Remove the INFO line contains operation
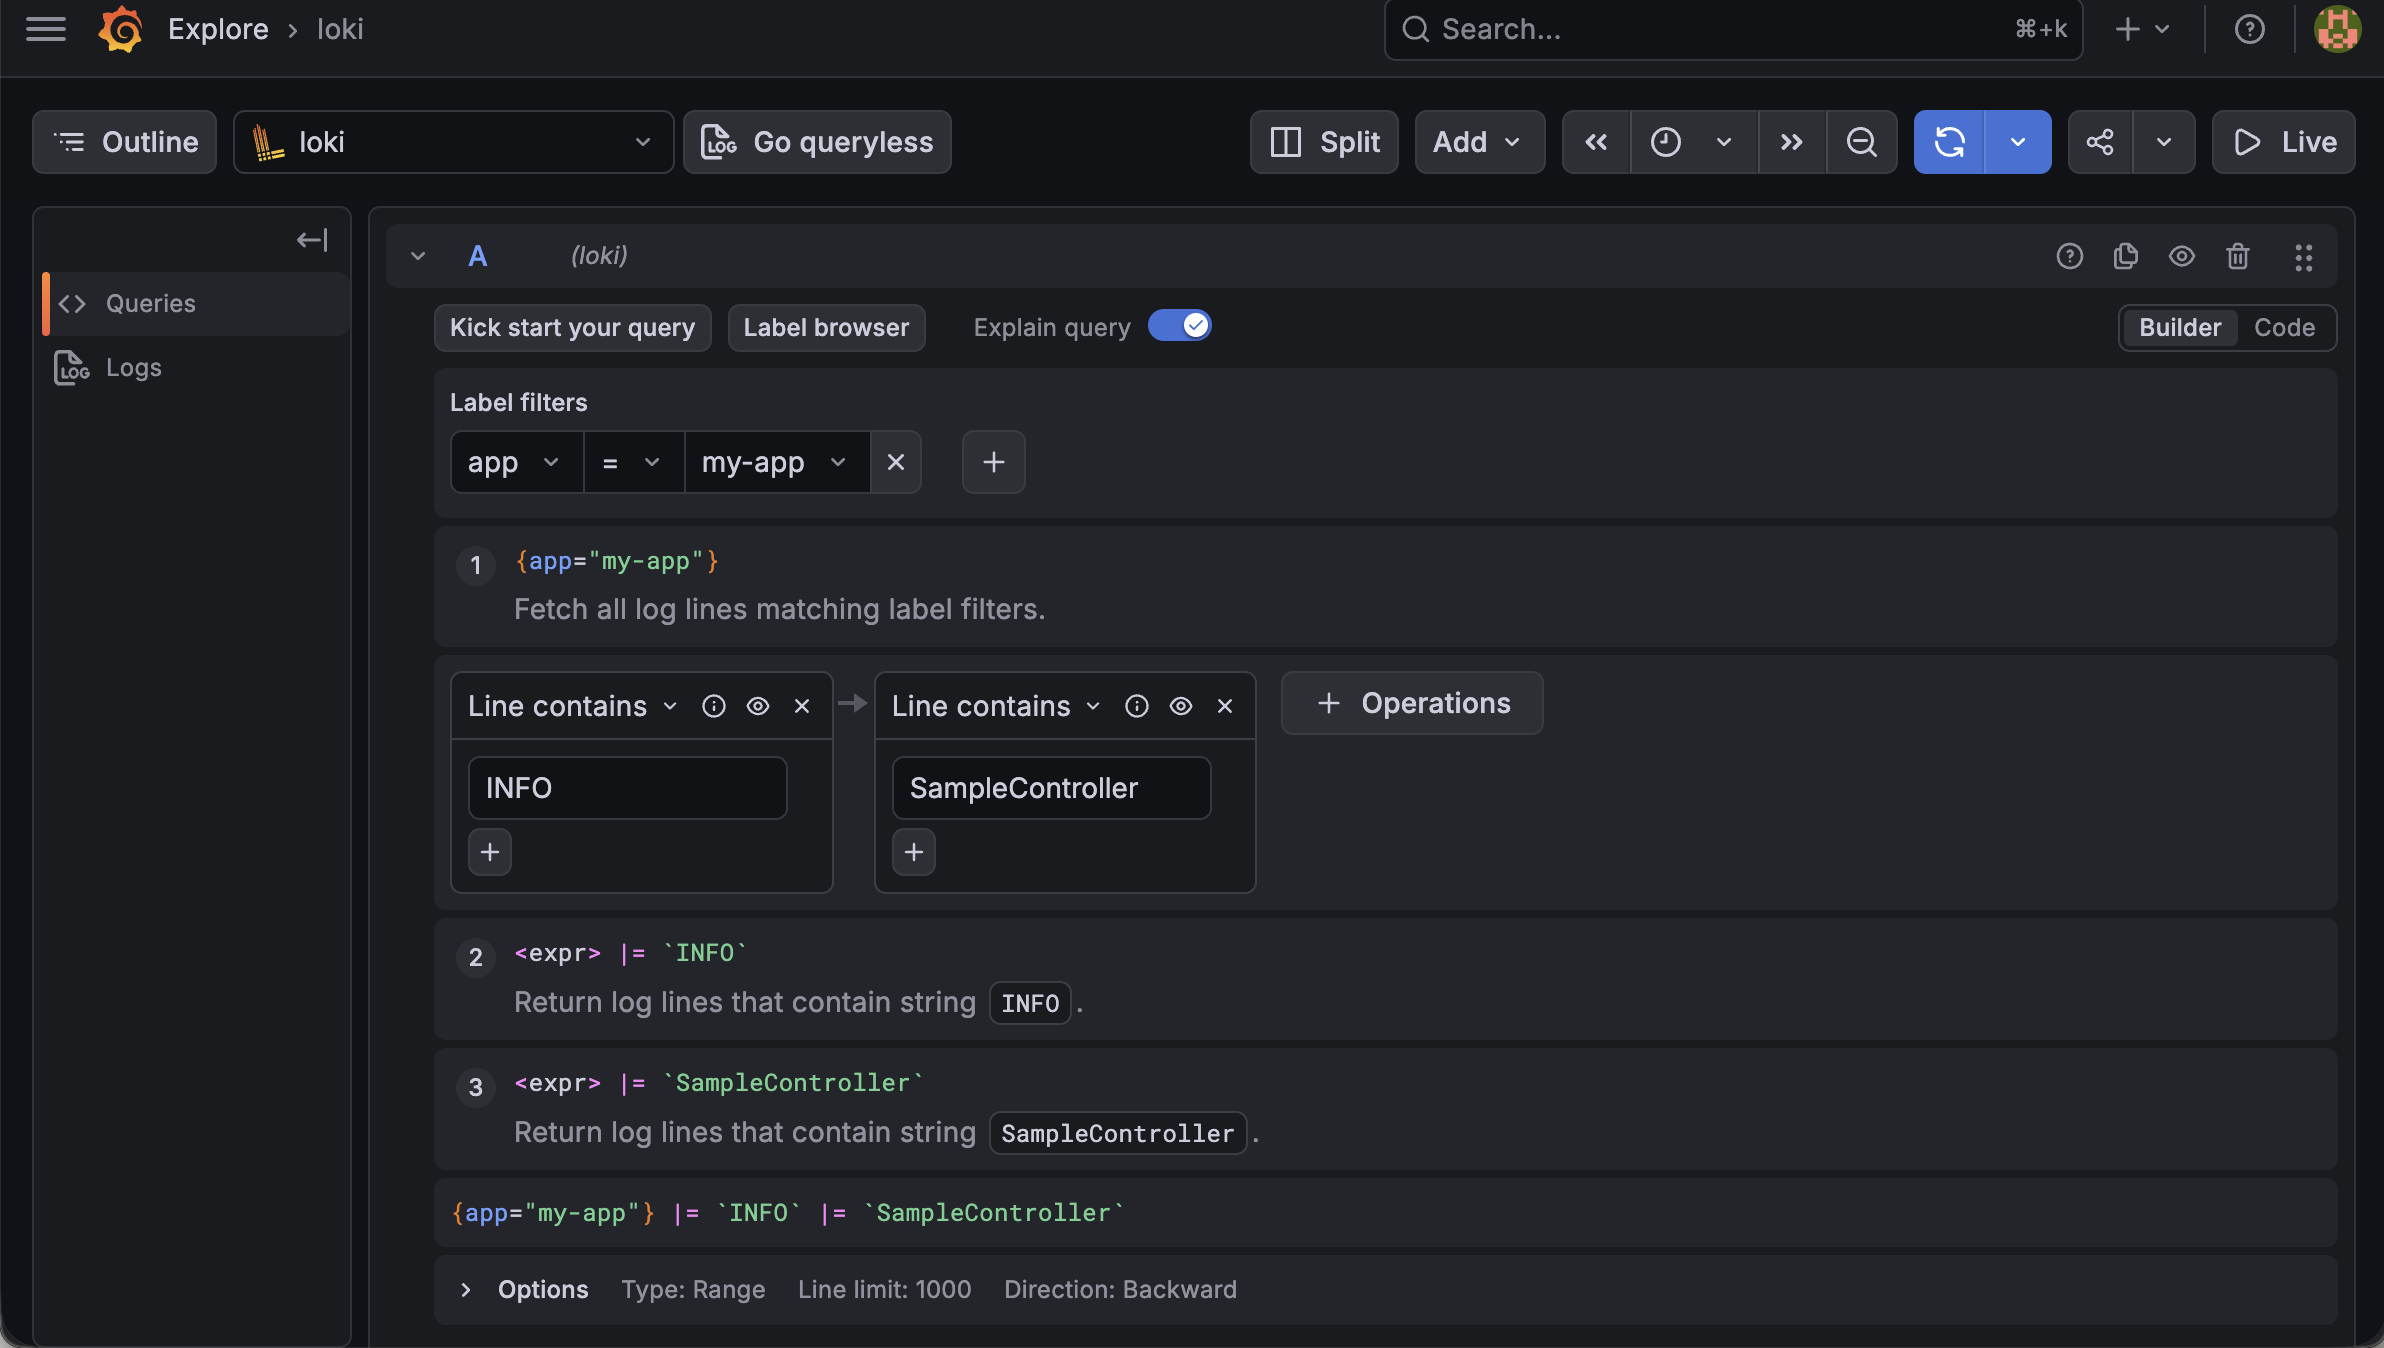 [801, 706]
